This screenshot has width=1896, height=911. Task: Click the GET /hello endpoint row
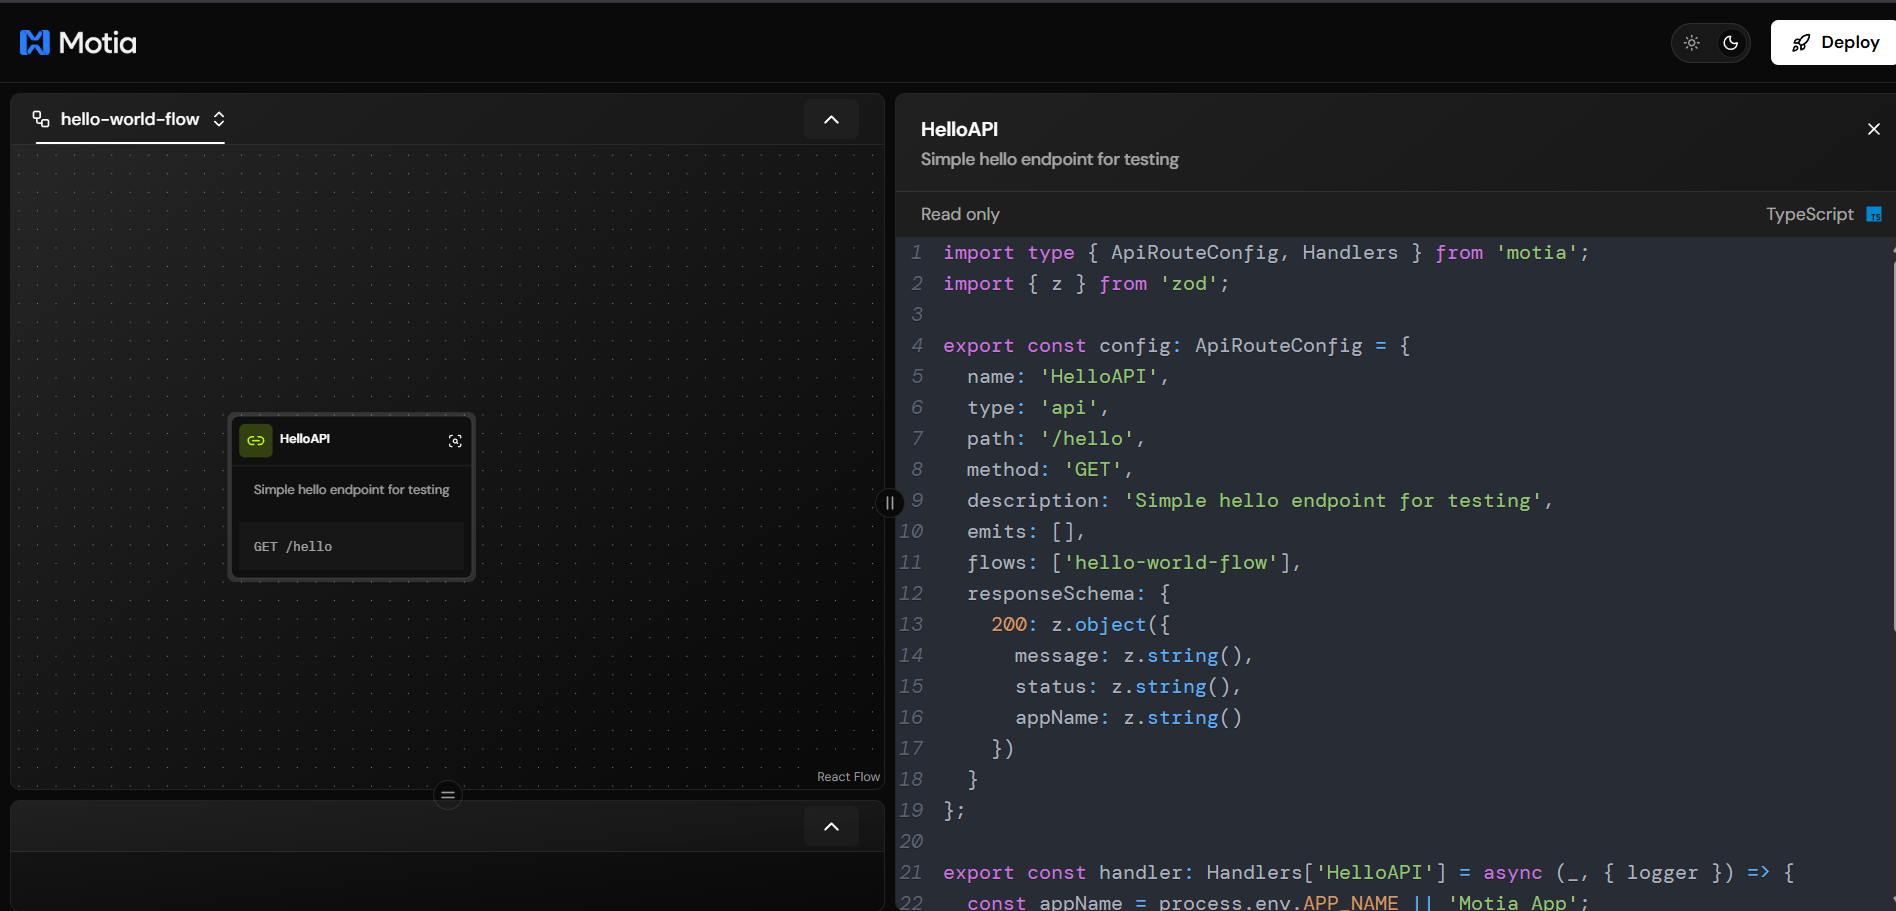[x=351, y=547]
